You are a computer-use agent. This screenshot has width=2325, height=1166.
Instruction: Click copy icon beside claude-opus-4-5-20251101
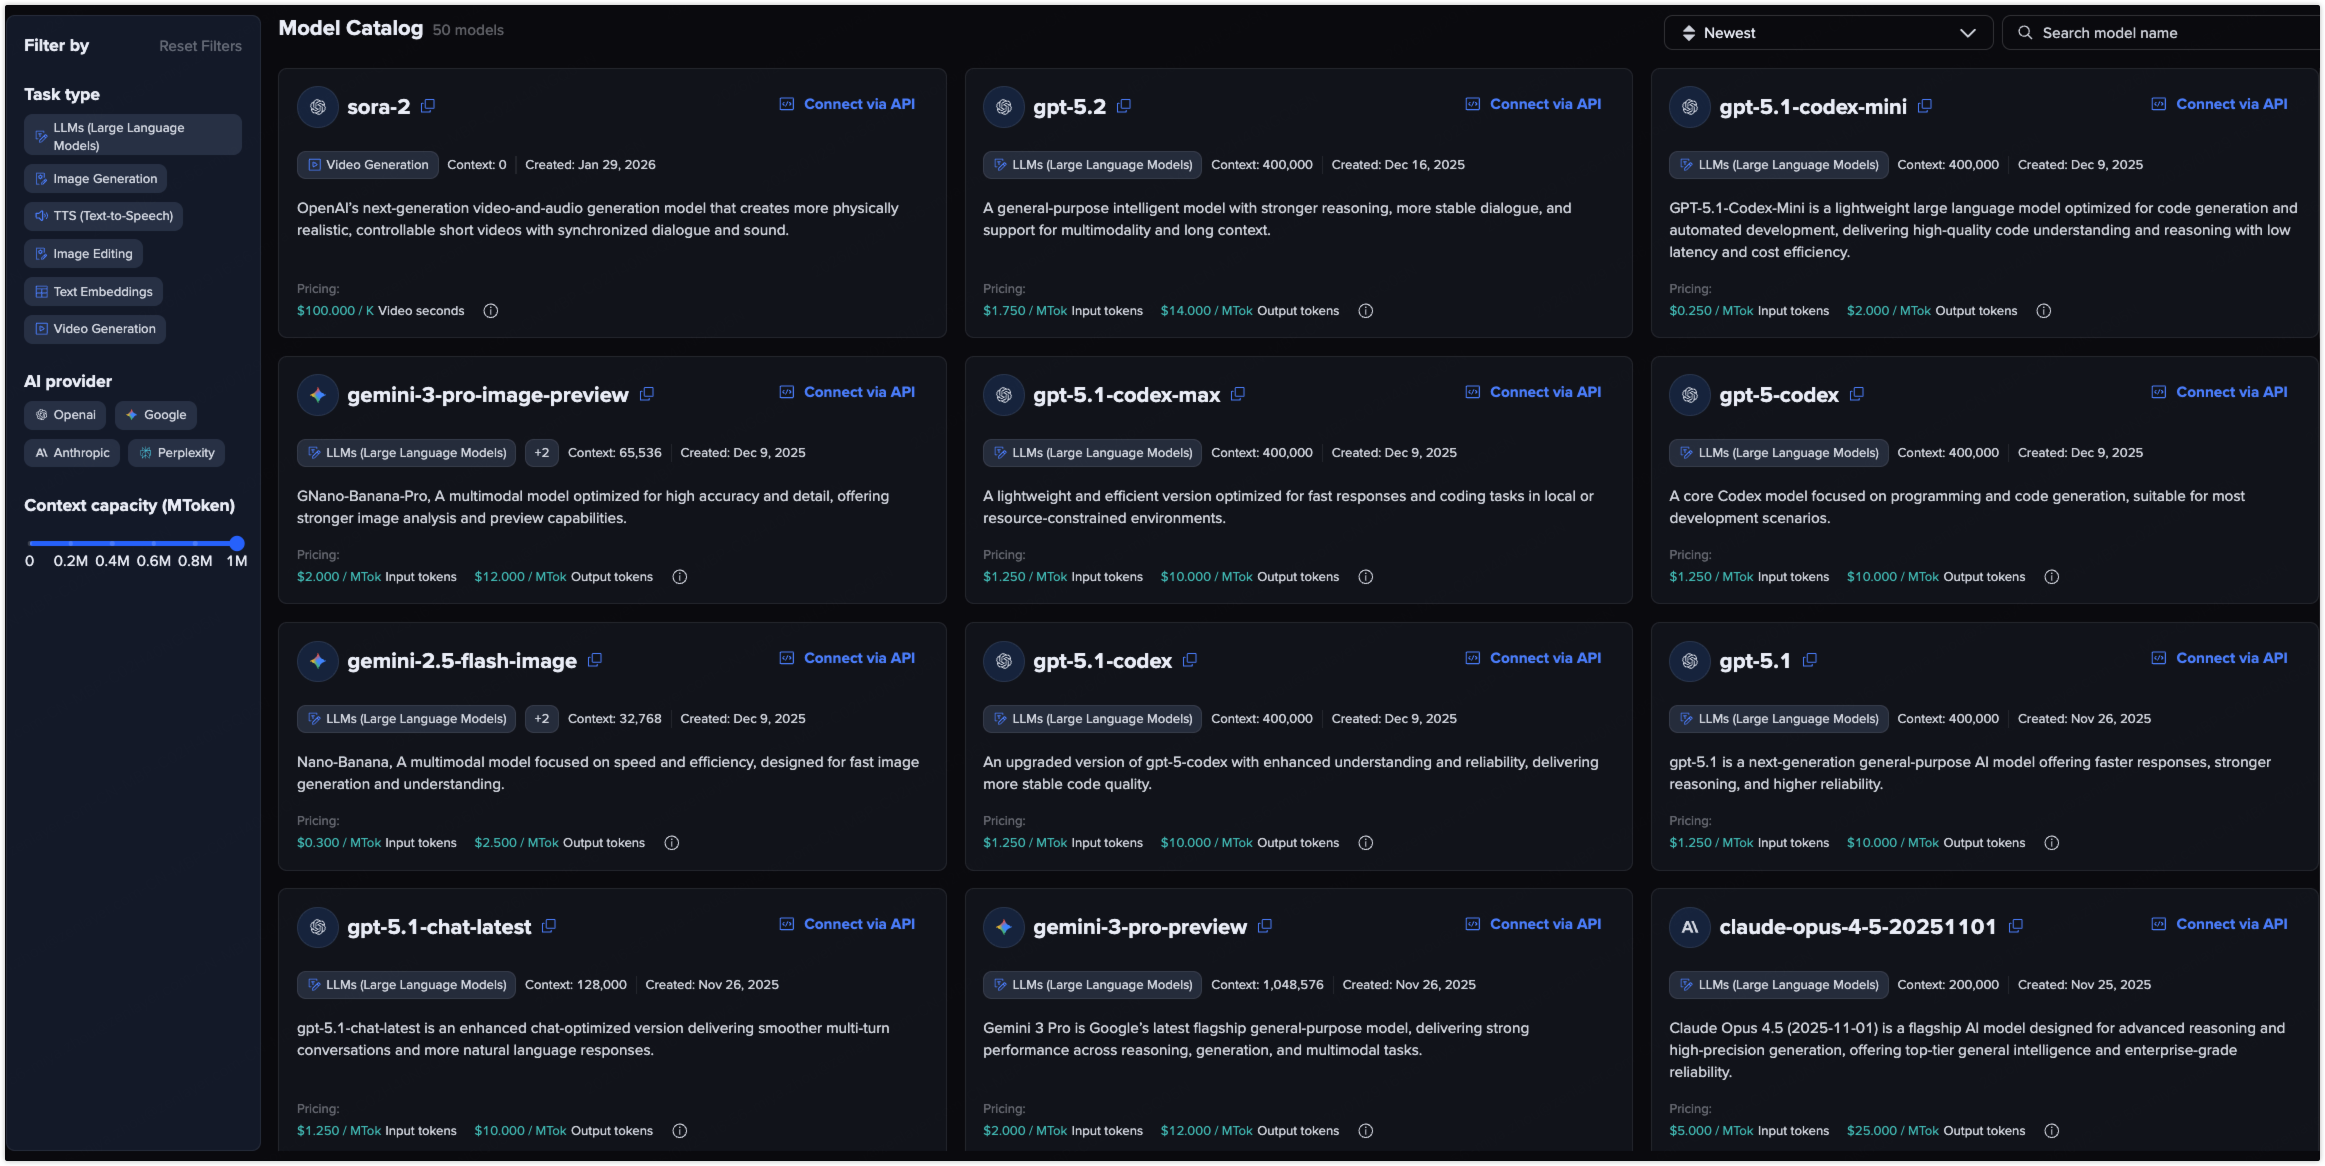[2016, 926]
